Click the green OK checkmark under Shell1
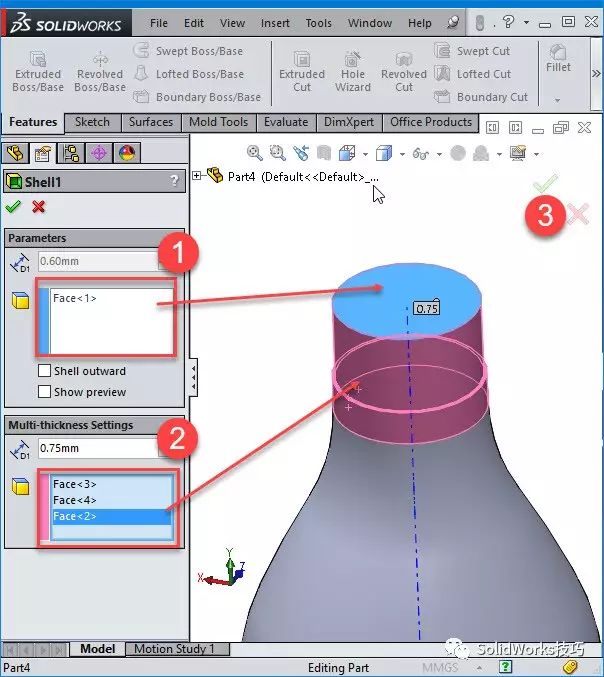 pos(13,207)
